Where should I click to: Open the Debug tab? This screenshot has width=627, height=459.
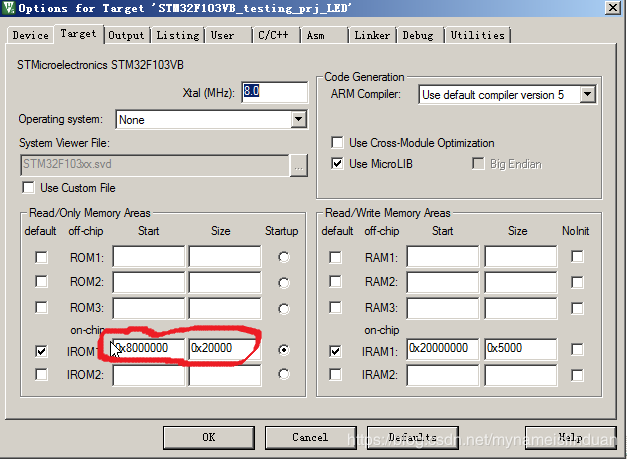pos(420,35)
